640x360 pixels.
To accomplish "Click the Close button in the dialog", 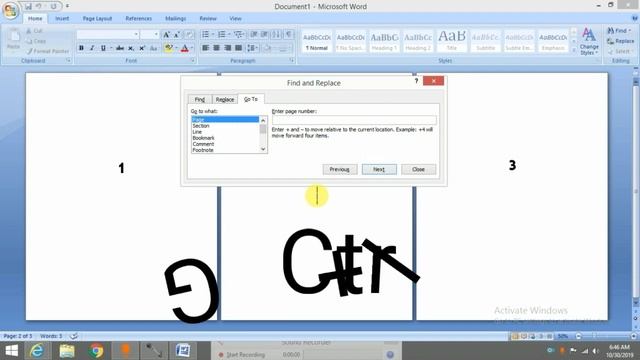I will pos(418,169).
